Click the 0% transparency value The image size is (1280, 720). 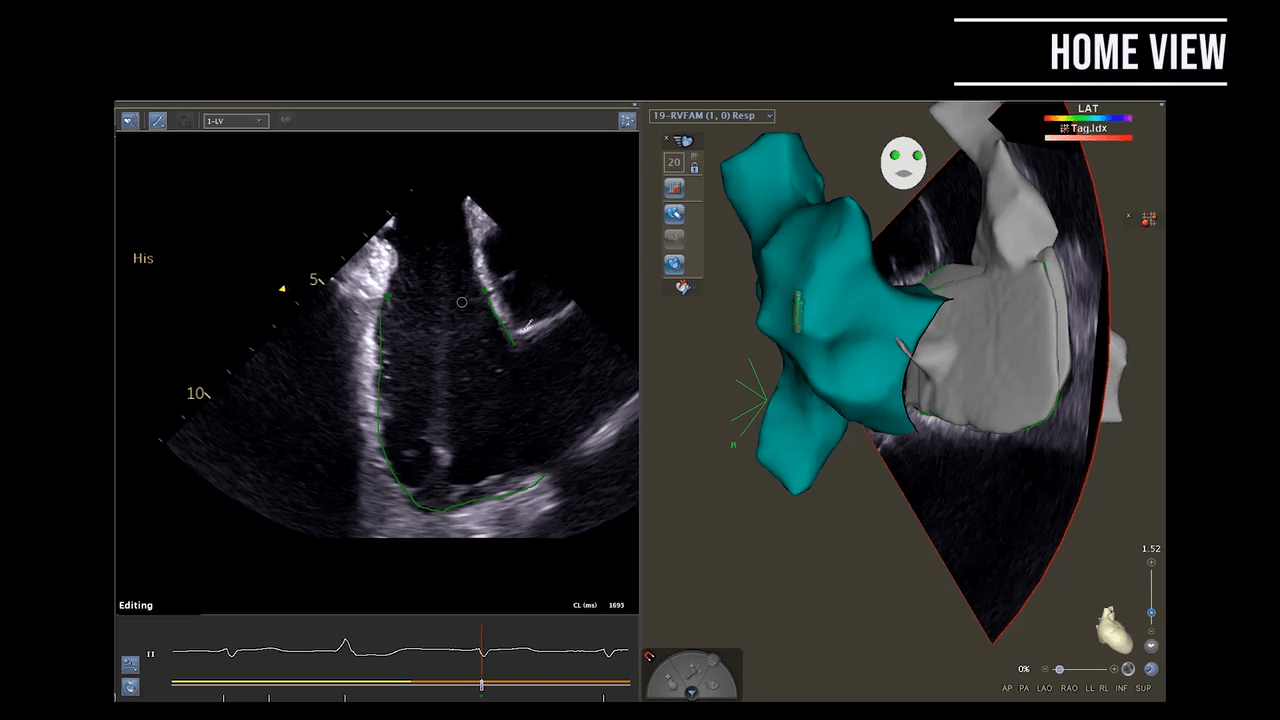click(1024, 669)
